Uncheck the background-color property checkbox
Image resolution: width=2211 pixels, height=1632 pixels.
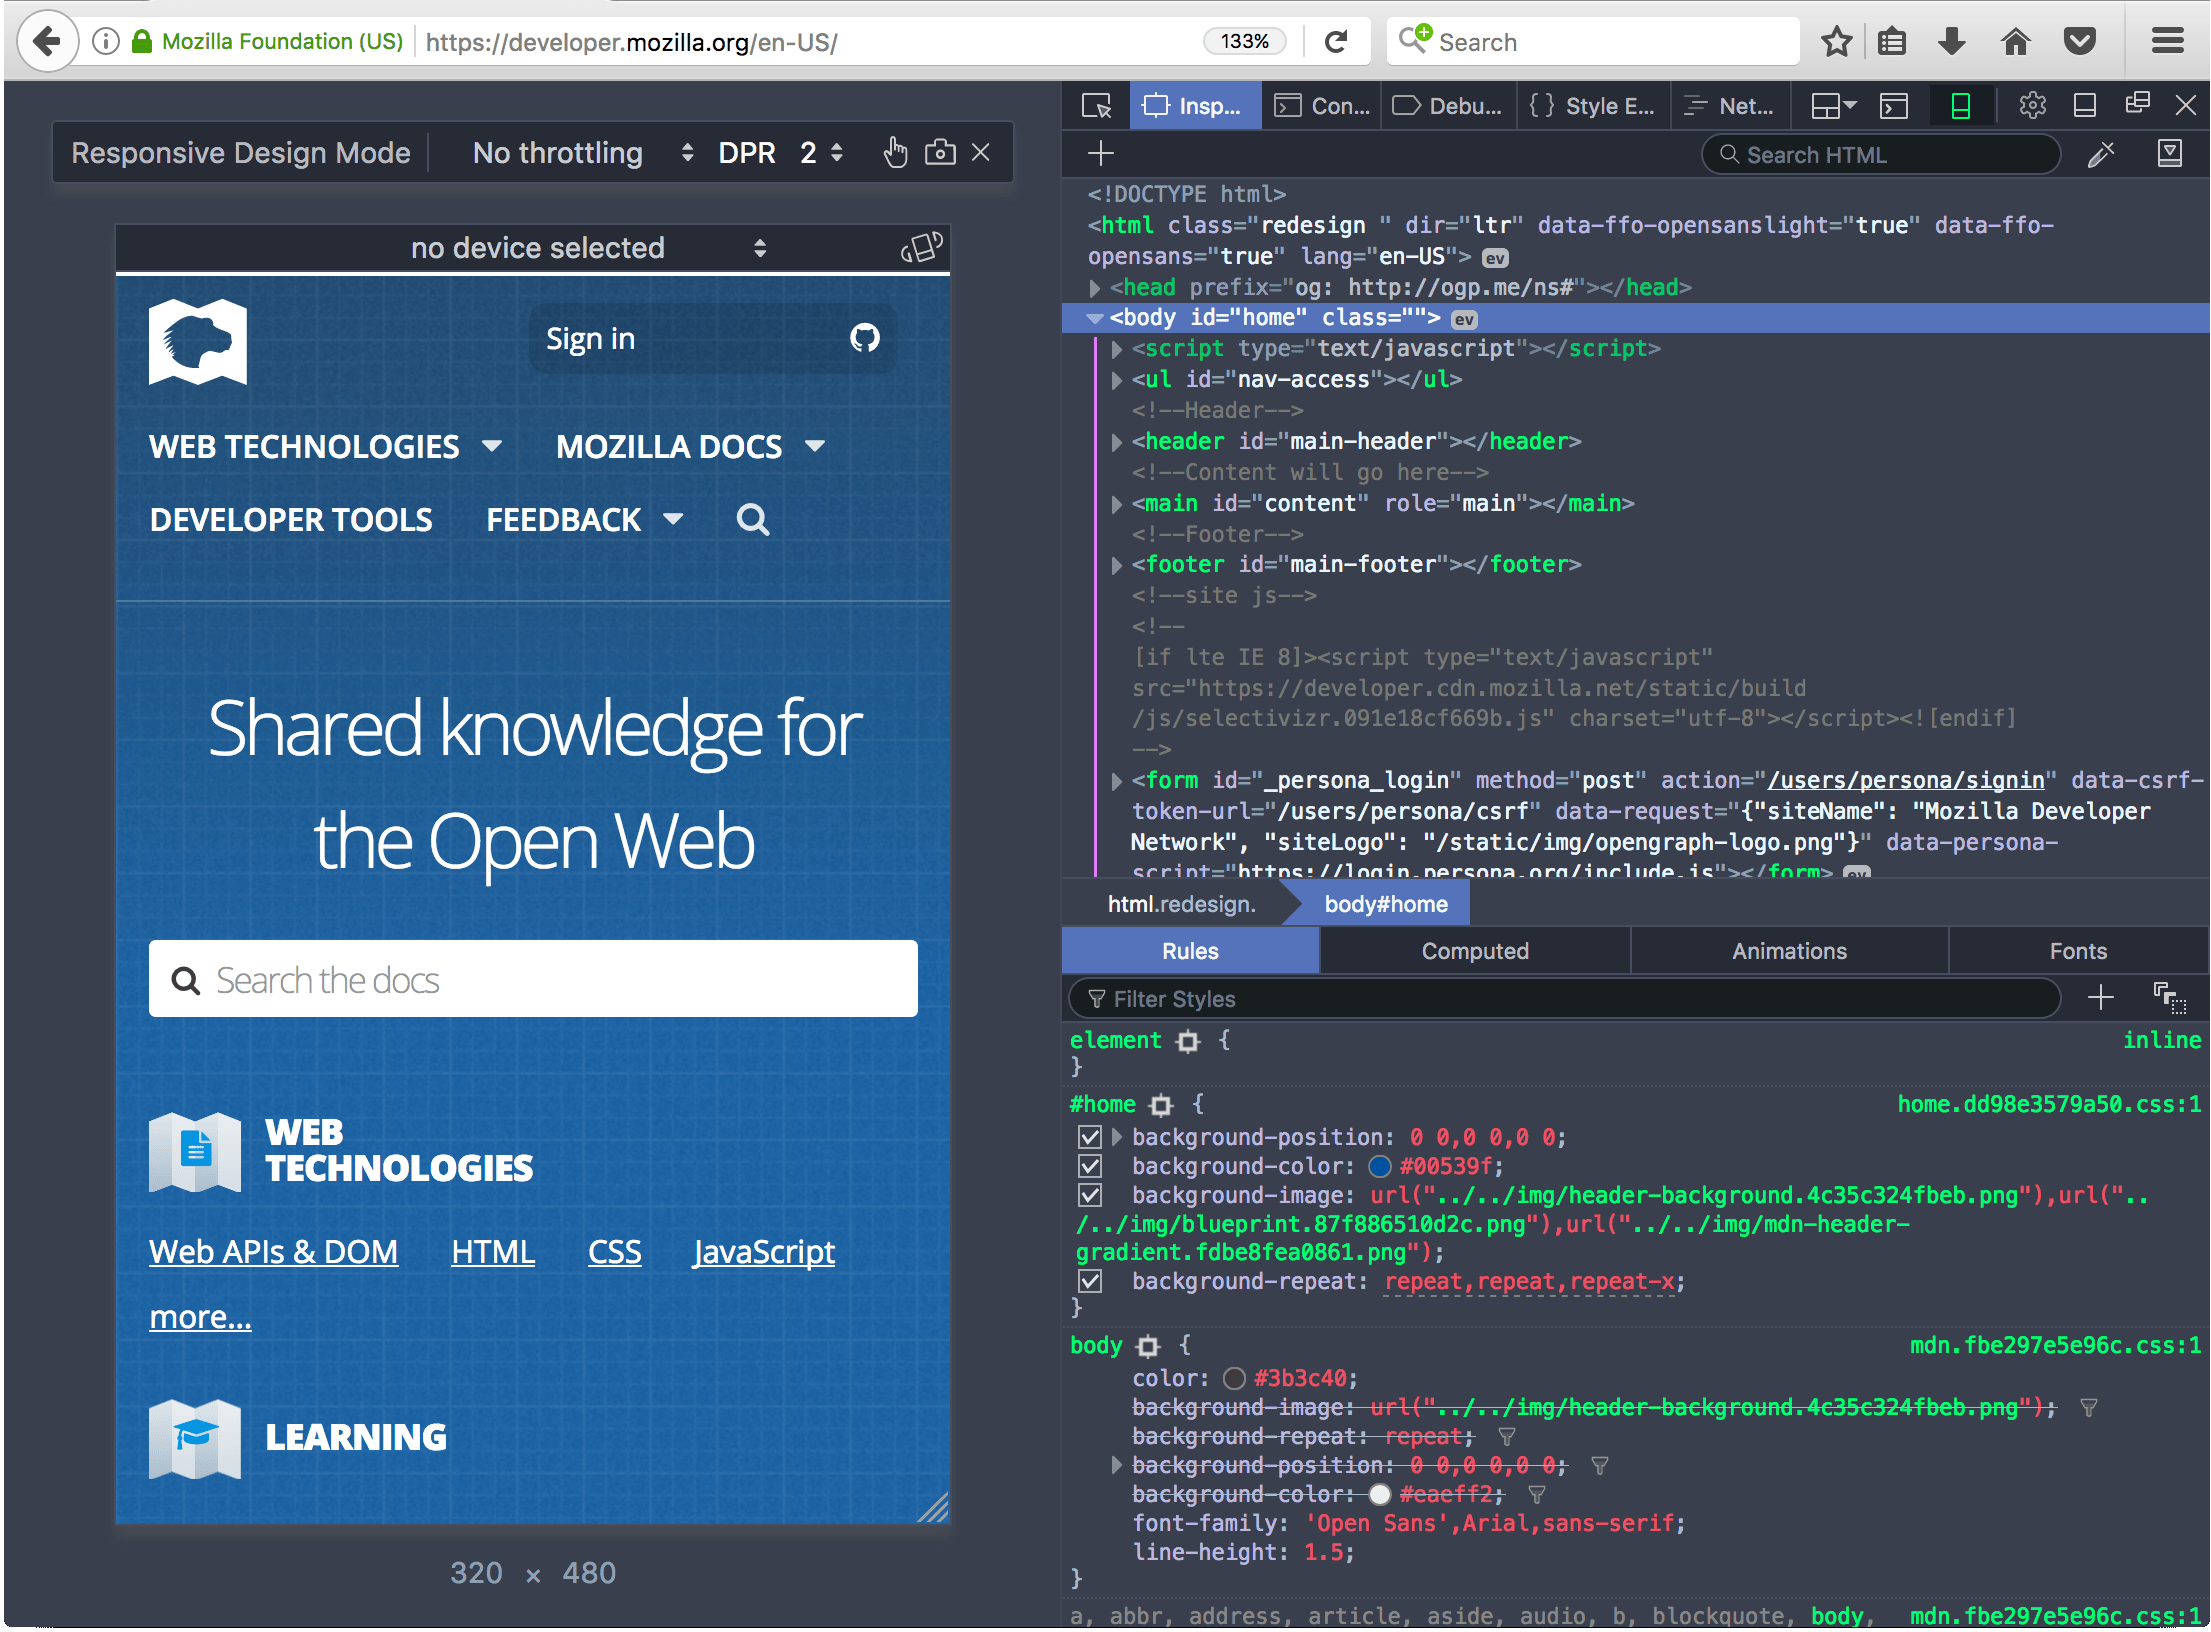(1090, 1166)
